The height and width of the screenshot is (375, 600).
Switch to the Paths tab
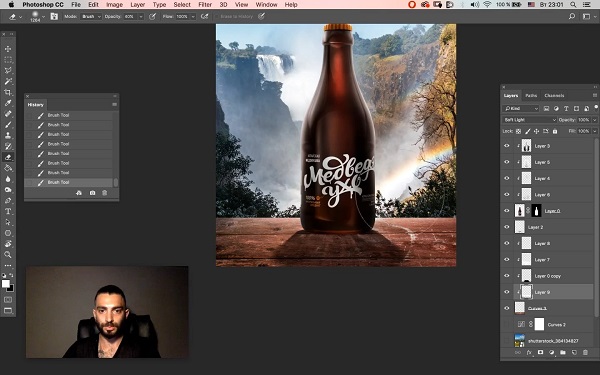click(531, 96)
